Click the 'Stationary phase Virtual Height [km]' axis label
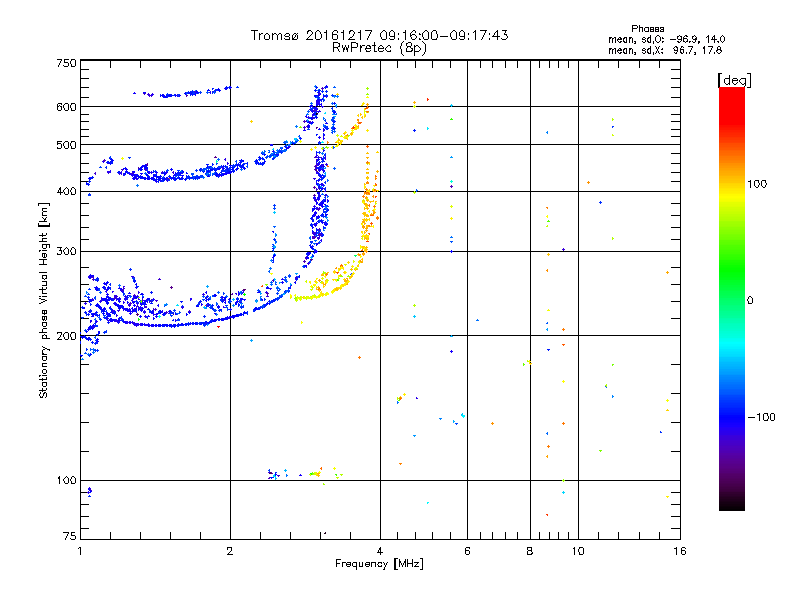The image size is (800, 600). (x=44, y=300)
